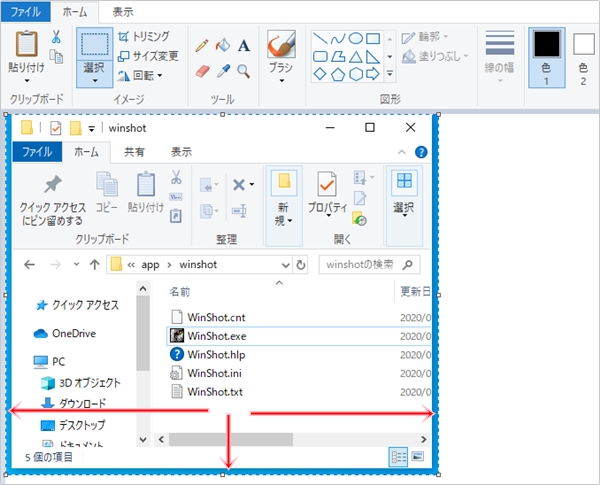Choose the right arrow shape
Screen dimensions: 600x485
tap(373, 74)
